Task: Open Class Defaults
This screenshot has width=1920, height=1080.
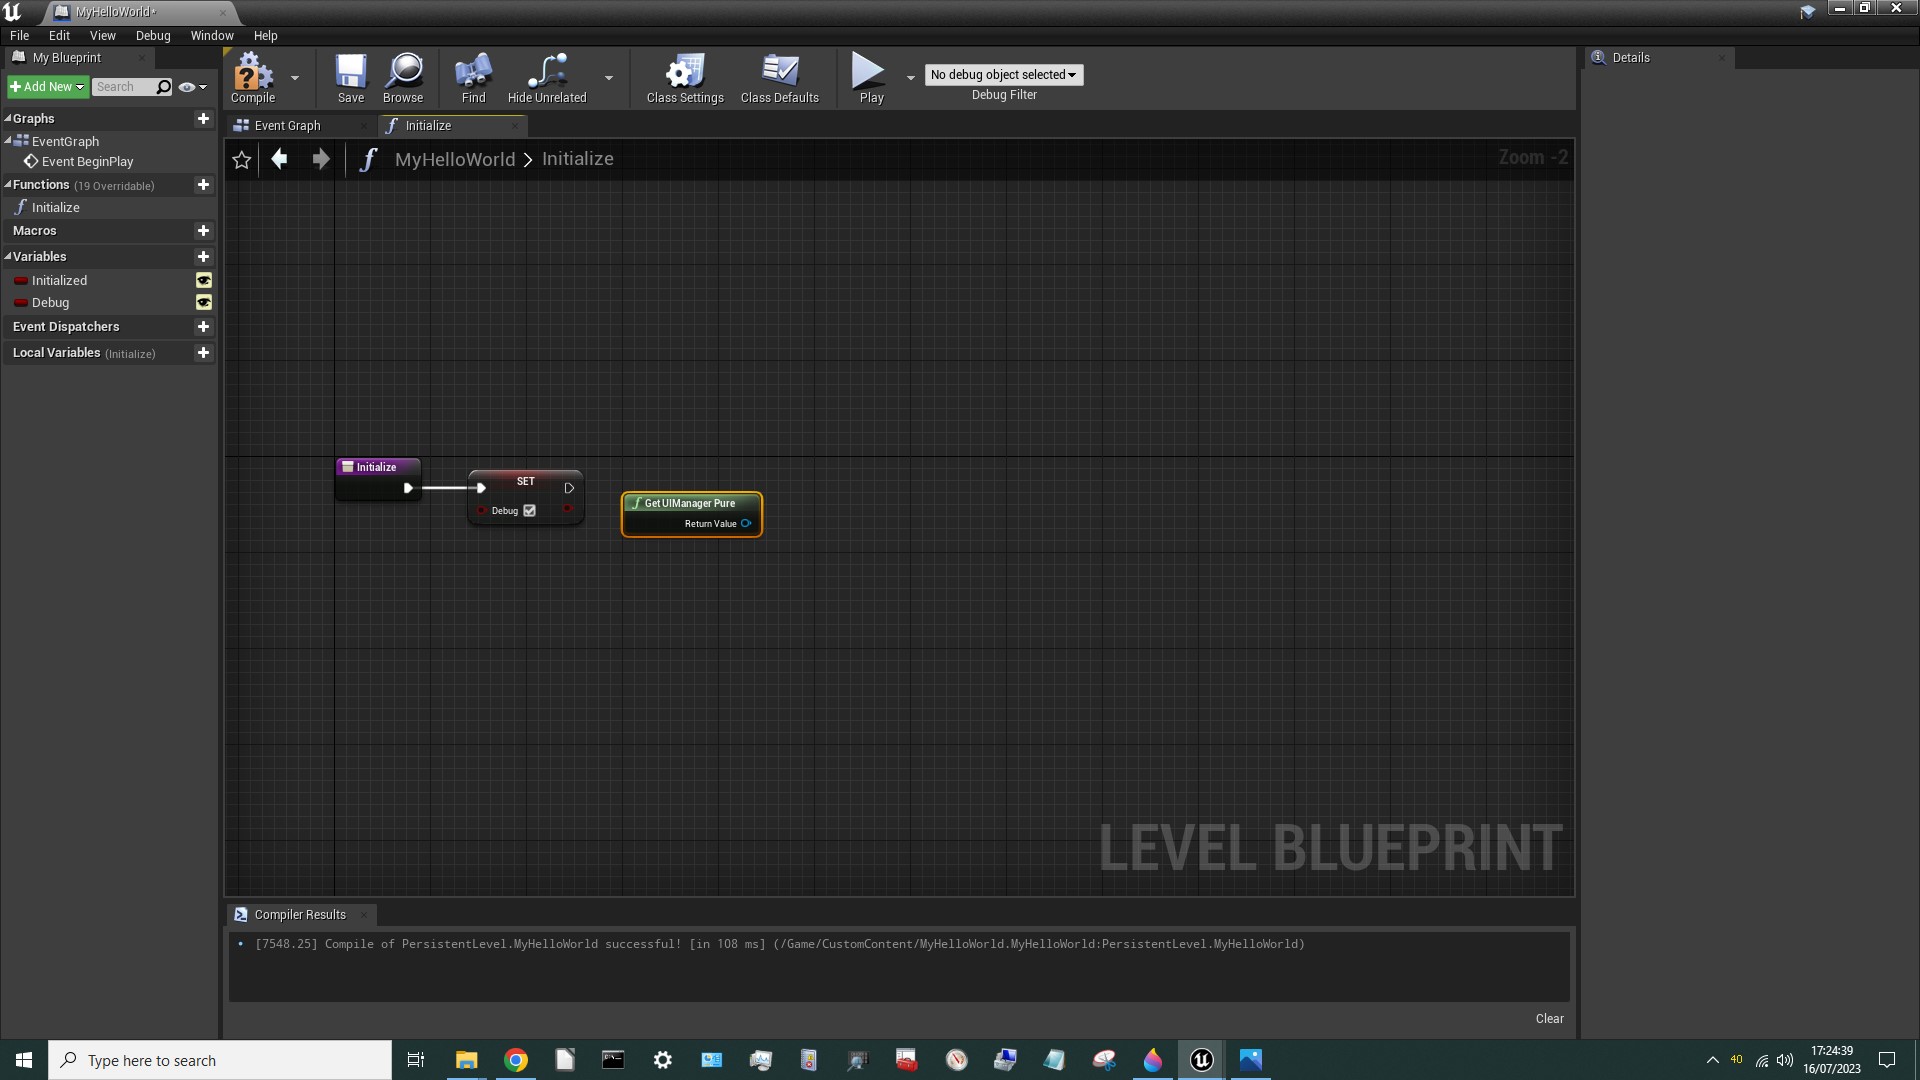Action: pos(780,78)
